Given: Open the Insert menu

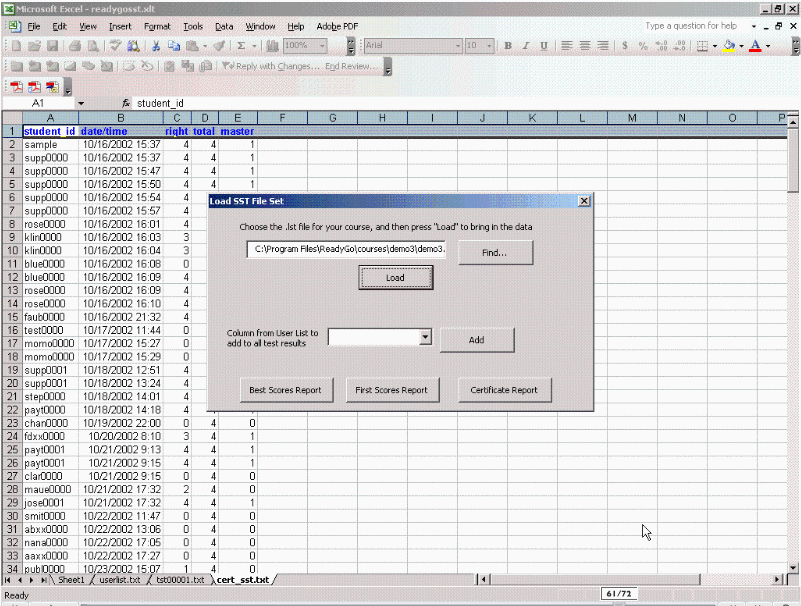Looking at the screenshot, I should pos(120,27).
